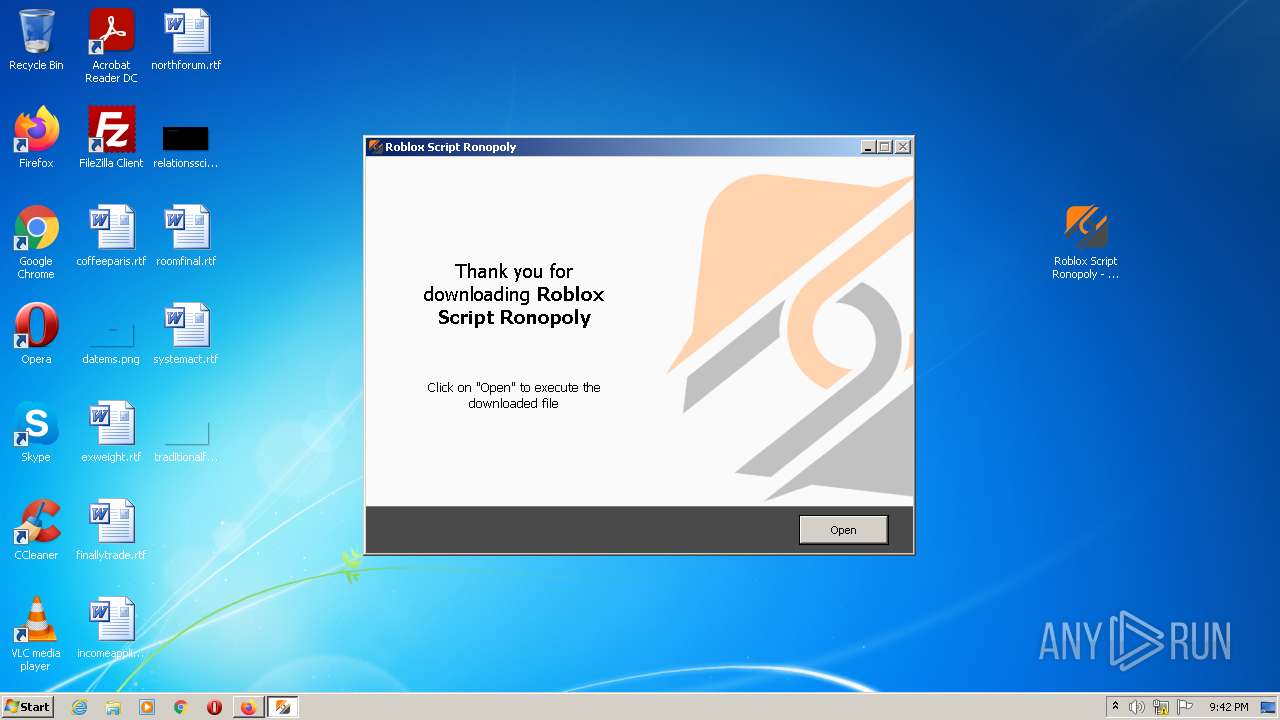
Task: Select the finallytrade.rtf document icon
Action: coord(111,530)
